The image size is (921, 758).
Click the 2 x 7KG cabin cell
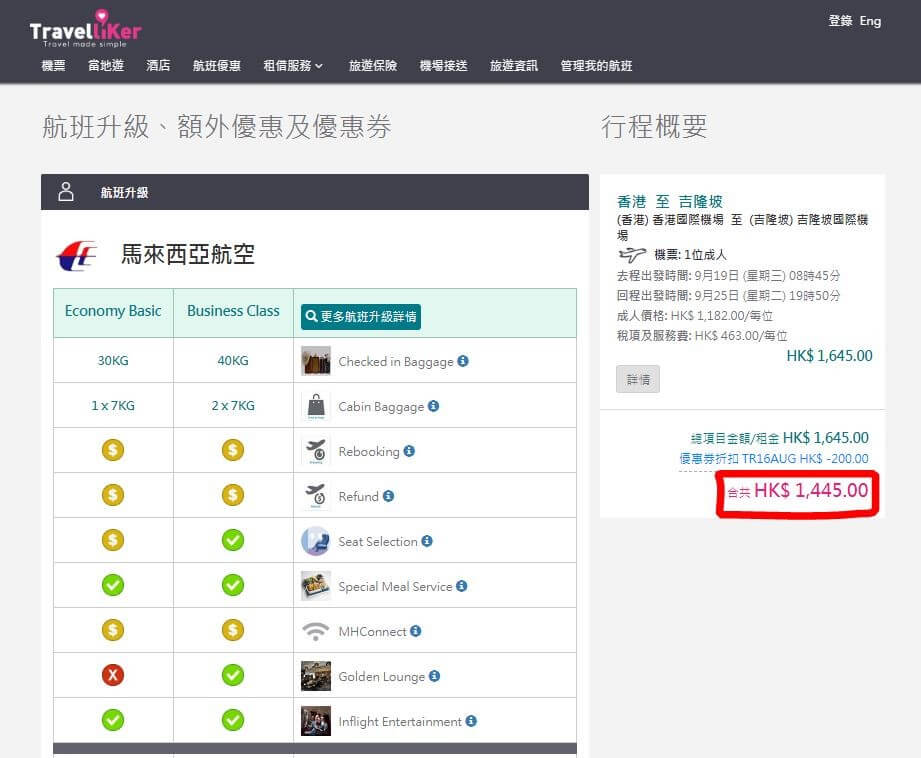point(233,405)
